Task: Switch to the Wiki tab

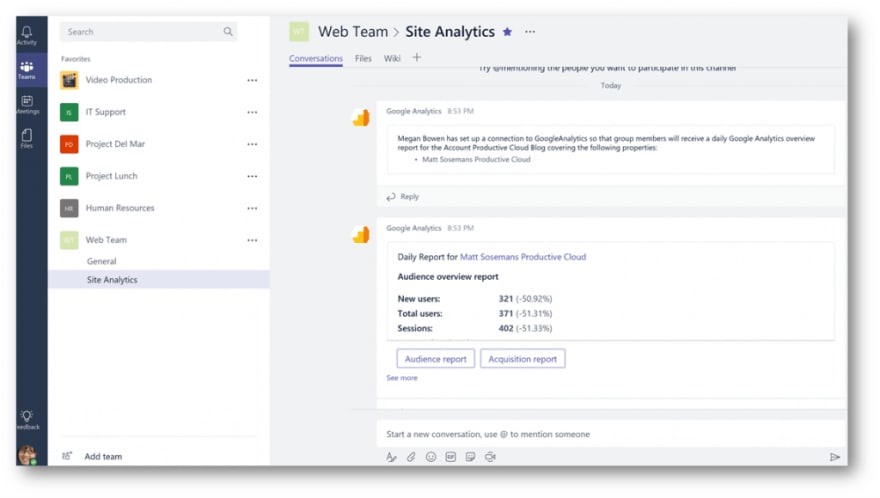Action: 392,58
